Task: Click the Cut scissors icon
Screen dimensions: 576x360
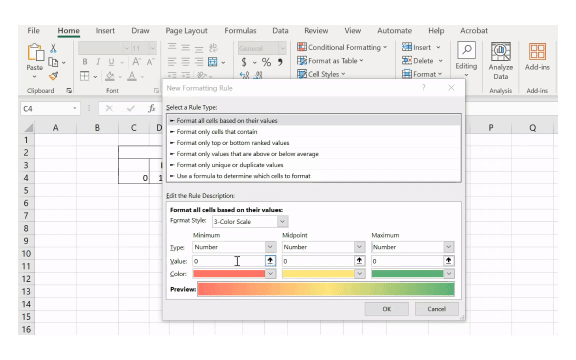Action: [x=53, y=48]
